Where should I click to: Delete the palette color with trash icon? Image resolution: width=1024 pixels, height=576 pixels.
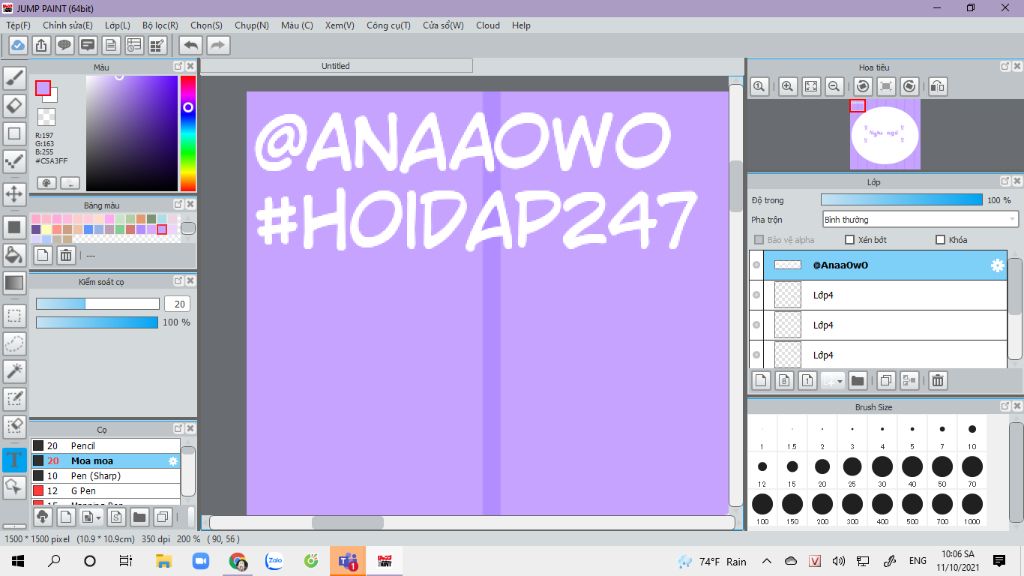[66, 255]
